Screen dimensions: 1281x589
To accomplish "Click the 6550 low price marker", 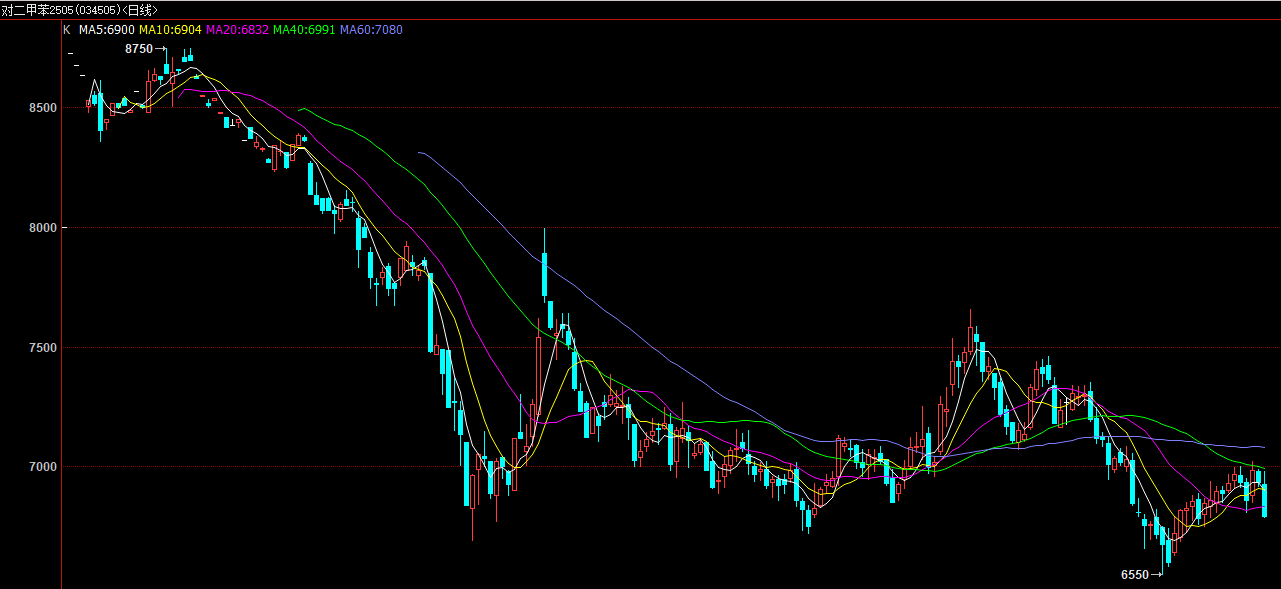I will (x=1135, y=575).
